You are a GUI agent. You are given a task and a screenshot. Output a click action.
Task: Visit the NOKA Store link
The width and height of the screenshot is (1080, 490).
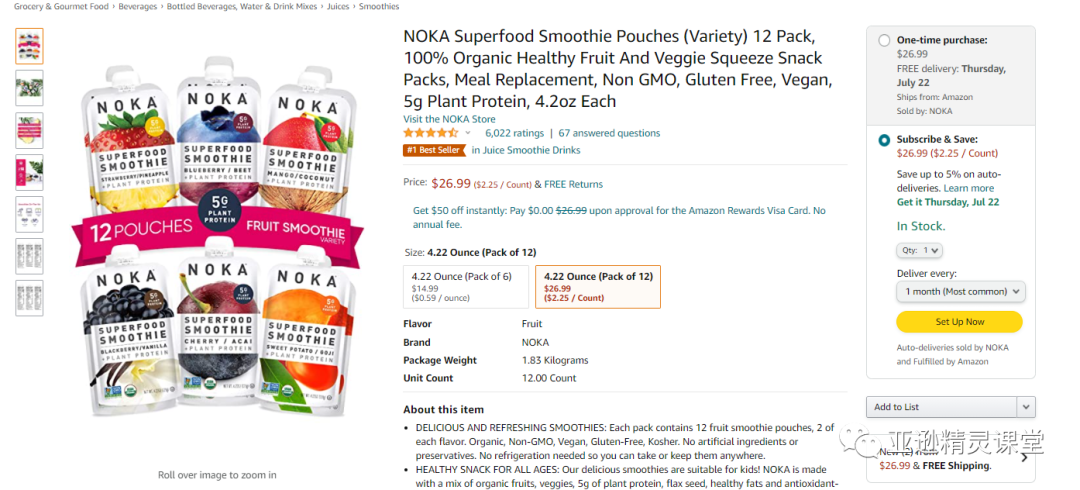coord(449,119)
